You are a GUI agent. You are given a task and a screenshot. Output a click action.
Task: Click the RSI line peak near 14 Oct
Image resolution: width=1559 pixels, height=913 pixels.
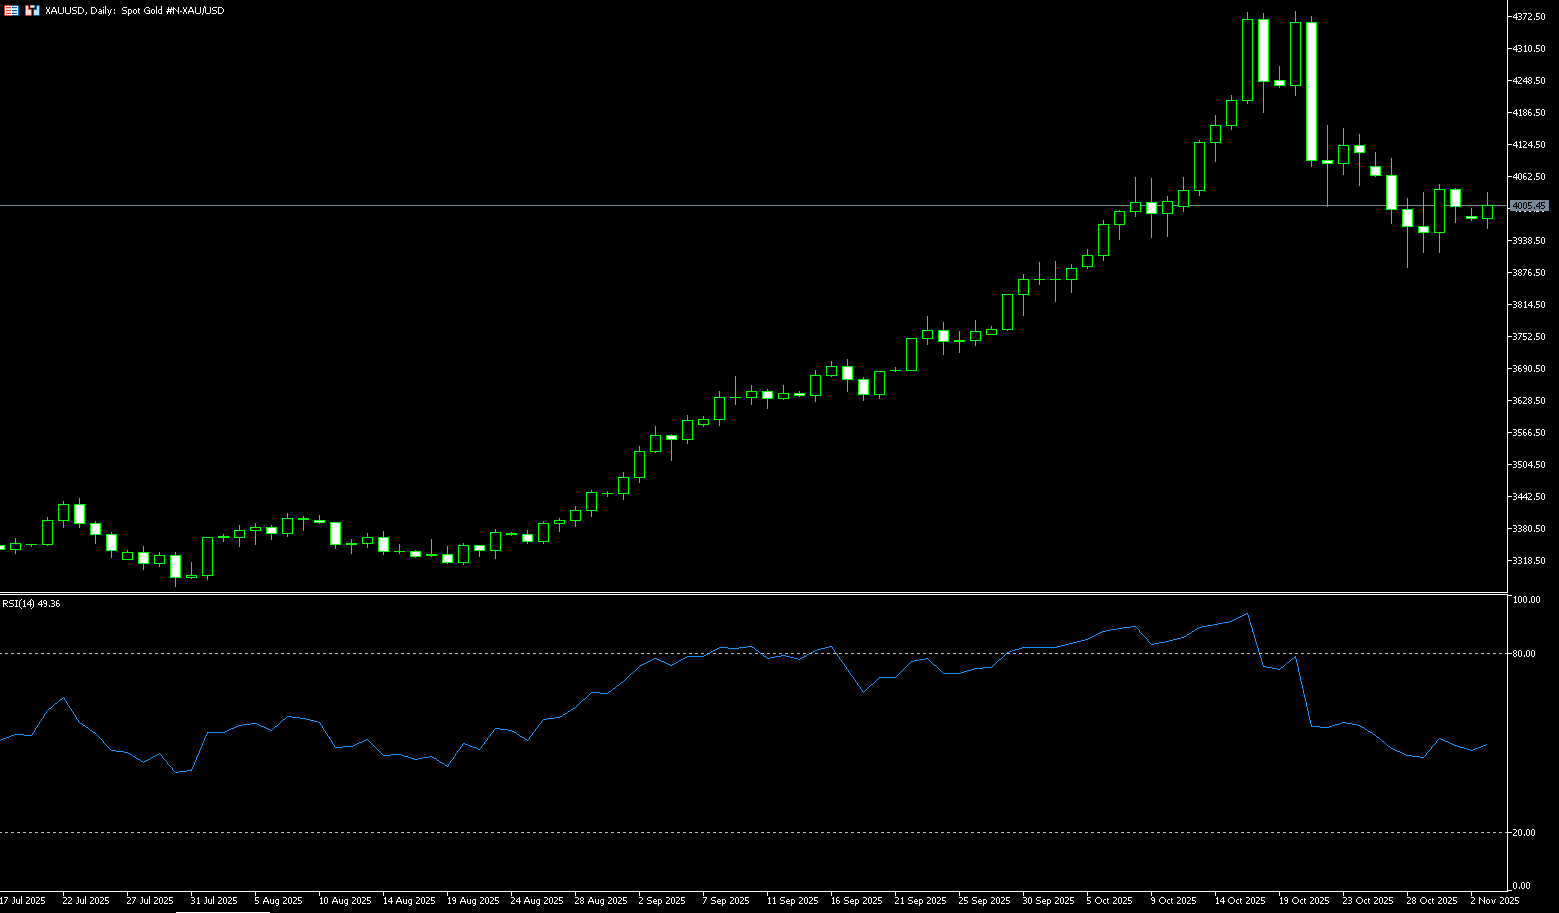pyautogui.click(x=1247, y=614)
